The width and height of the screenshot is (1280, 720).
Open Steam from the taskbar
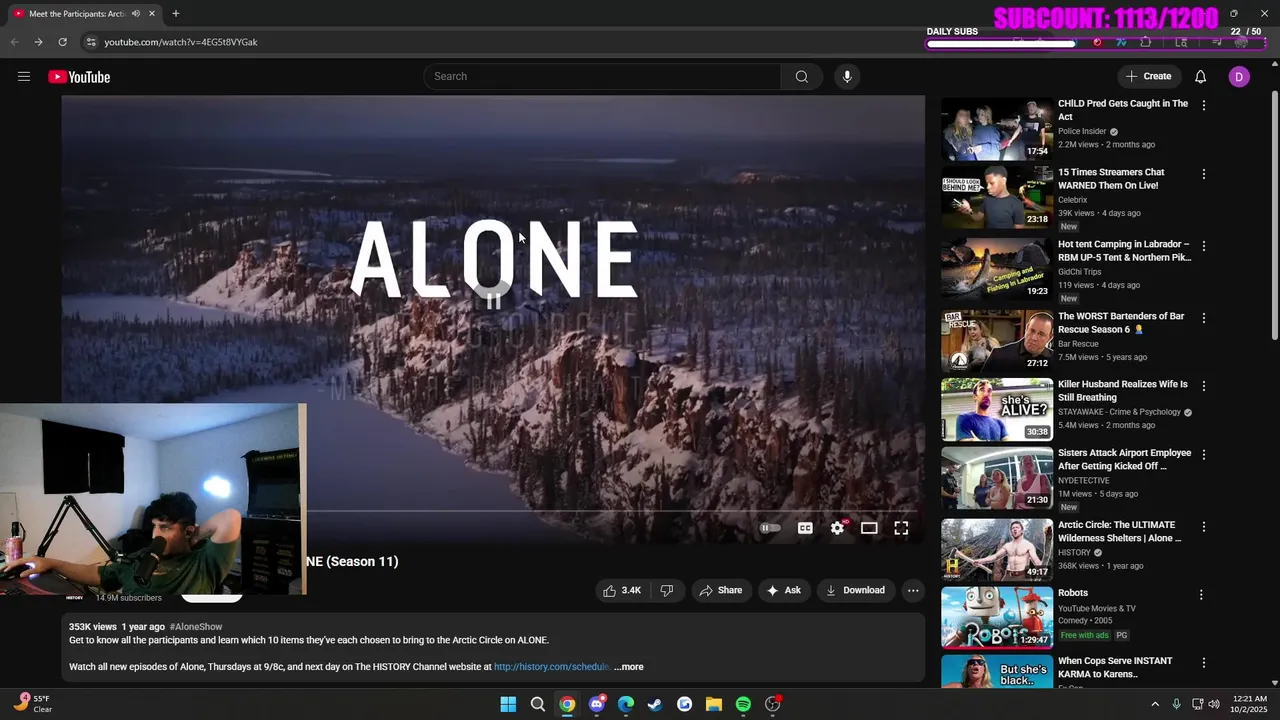pyautogui.click(x=655, y=705)
